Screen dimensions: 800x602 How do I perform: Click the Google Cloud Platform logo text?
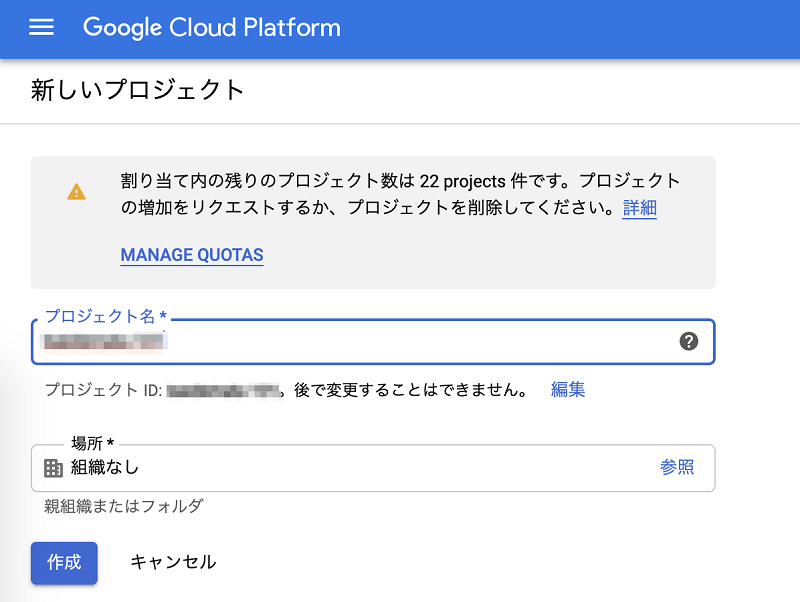pos(212,28)
